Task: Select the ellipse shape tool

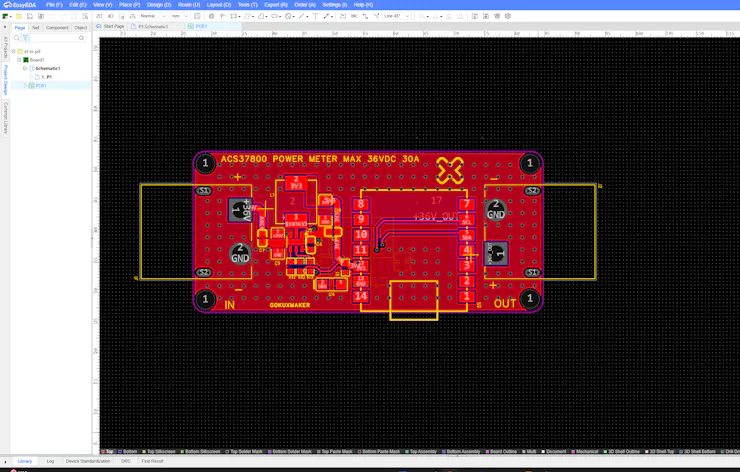Action: click(274, 16)
